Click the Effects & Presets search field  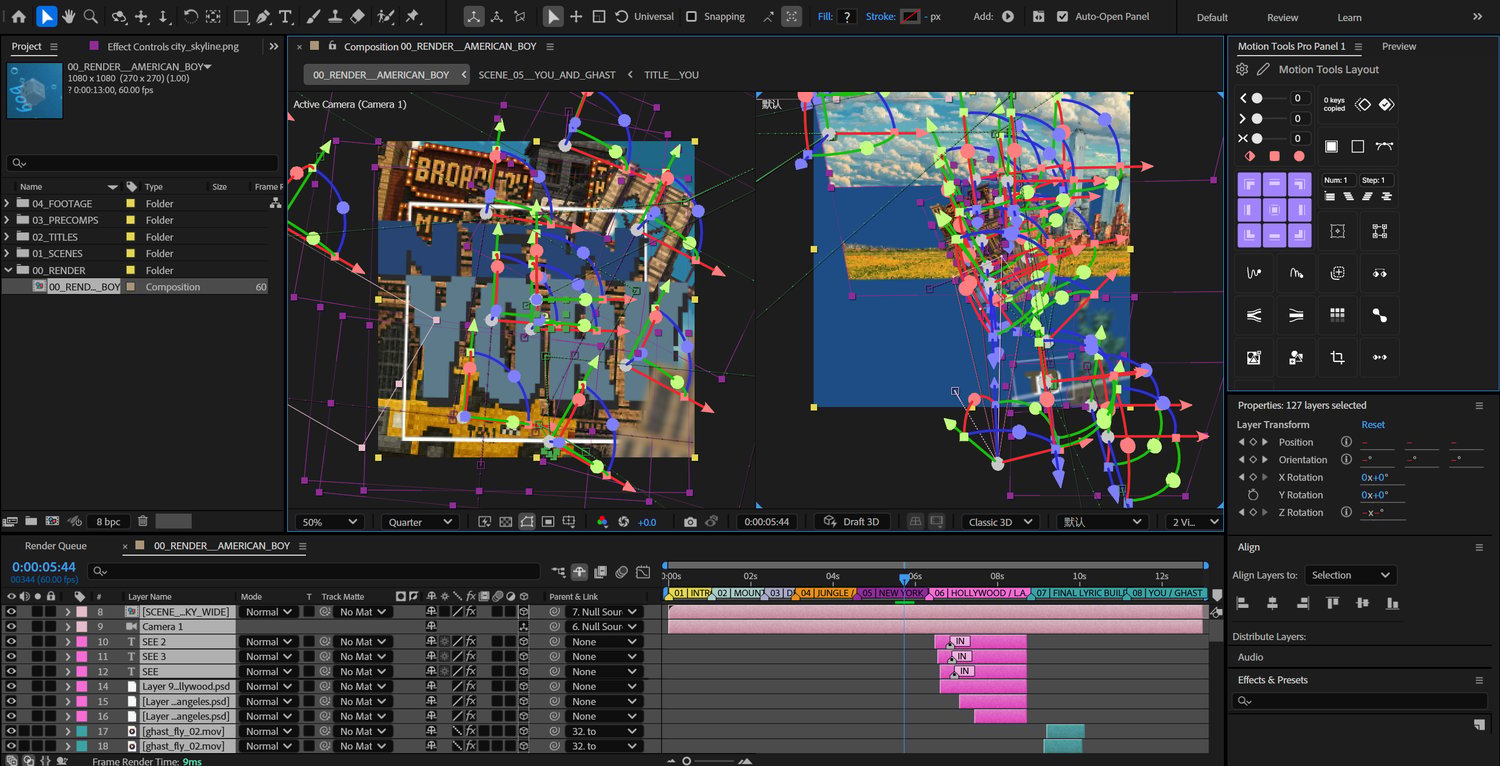(x=1359, y=701)
